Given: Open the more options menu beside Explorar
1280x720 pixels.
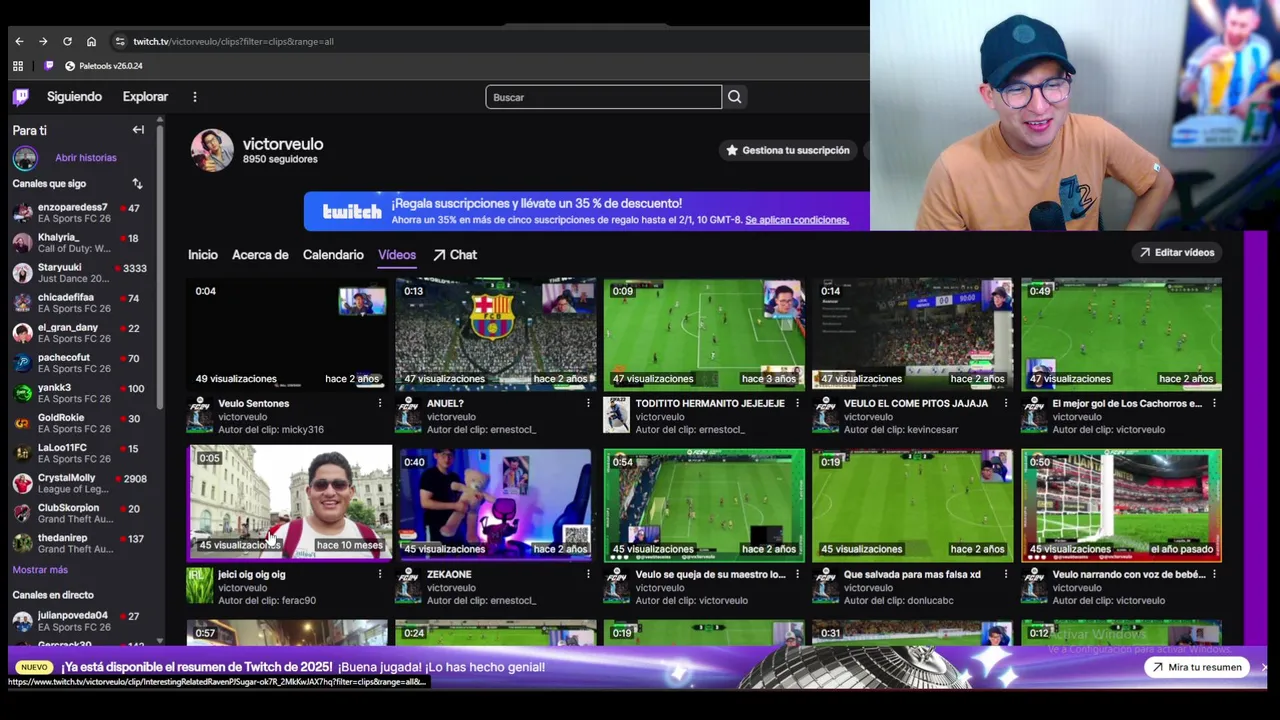Looking at the screenshot, I should click(195, 97).
